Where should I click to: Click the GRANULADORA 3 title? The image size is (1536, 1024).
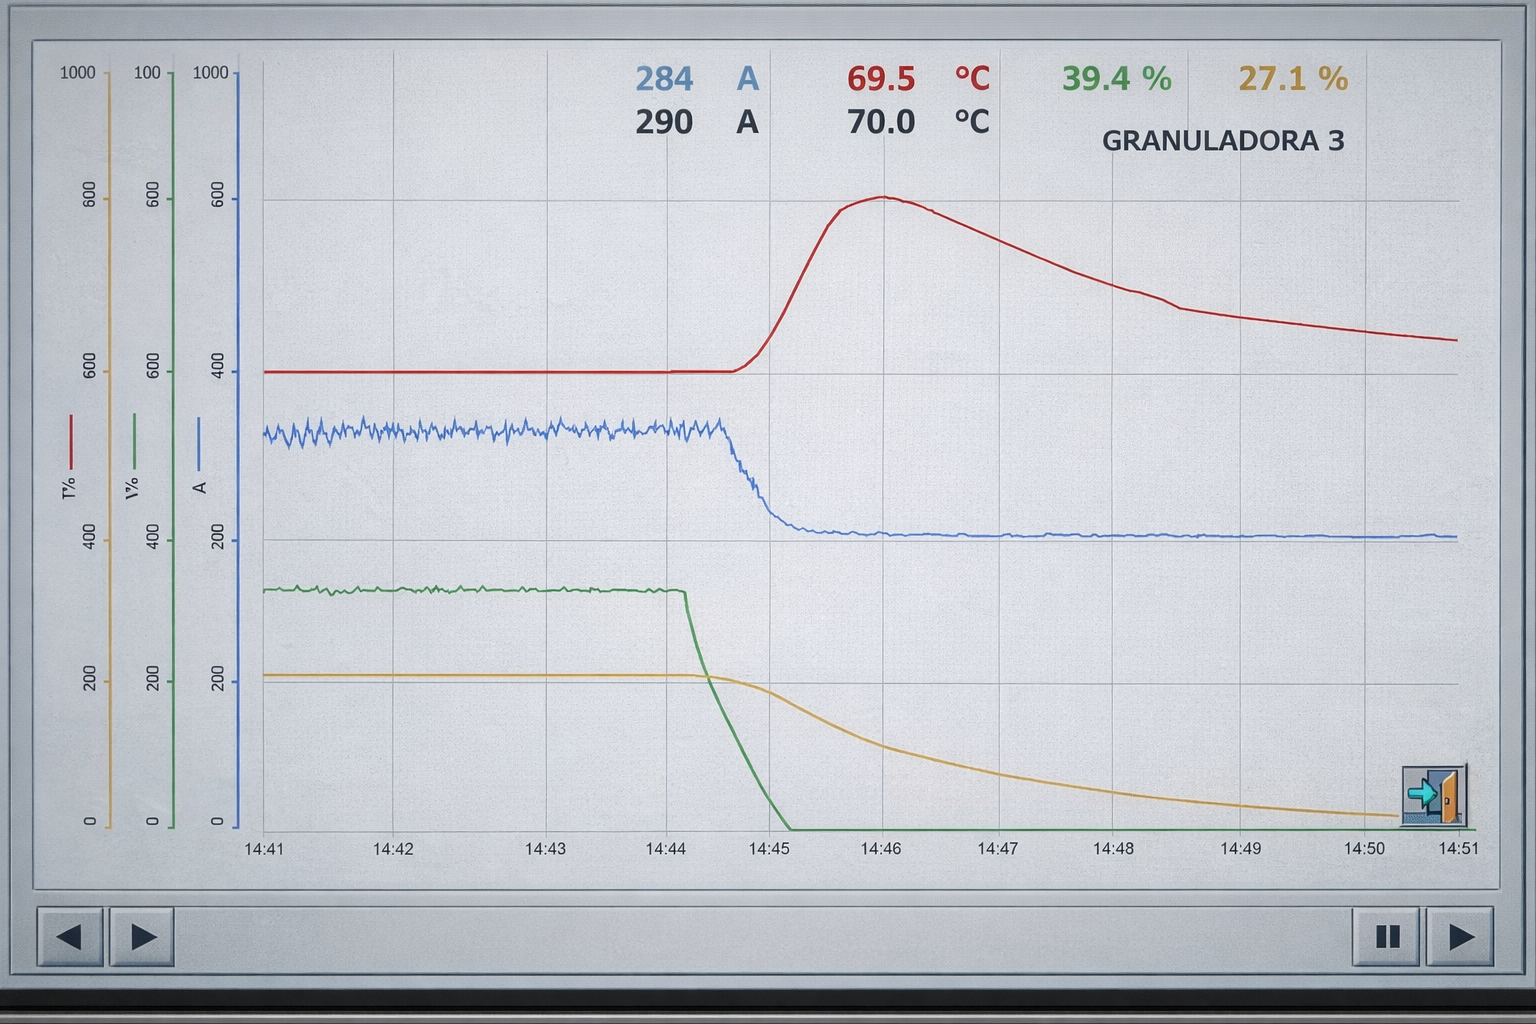[1223, 141]
